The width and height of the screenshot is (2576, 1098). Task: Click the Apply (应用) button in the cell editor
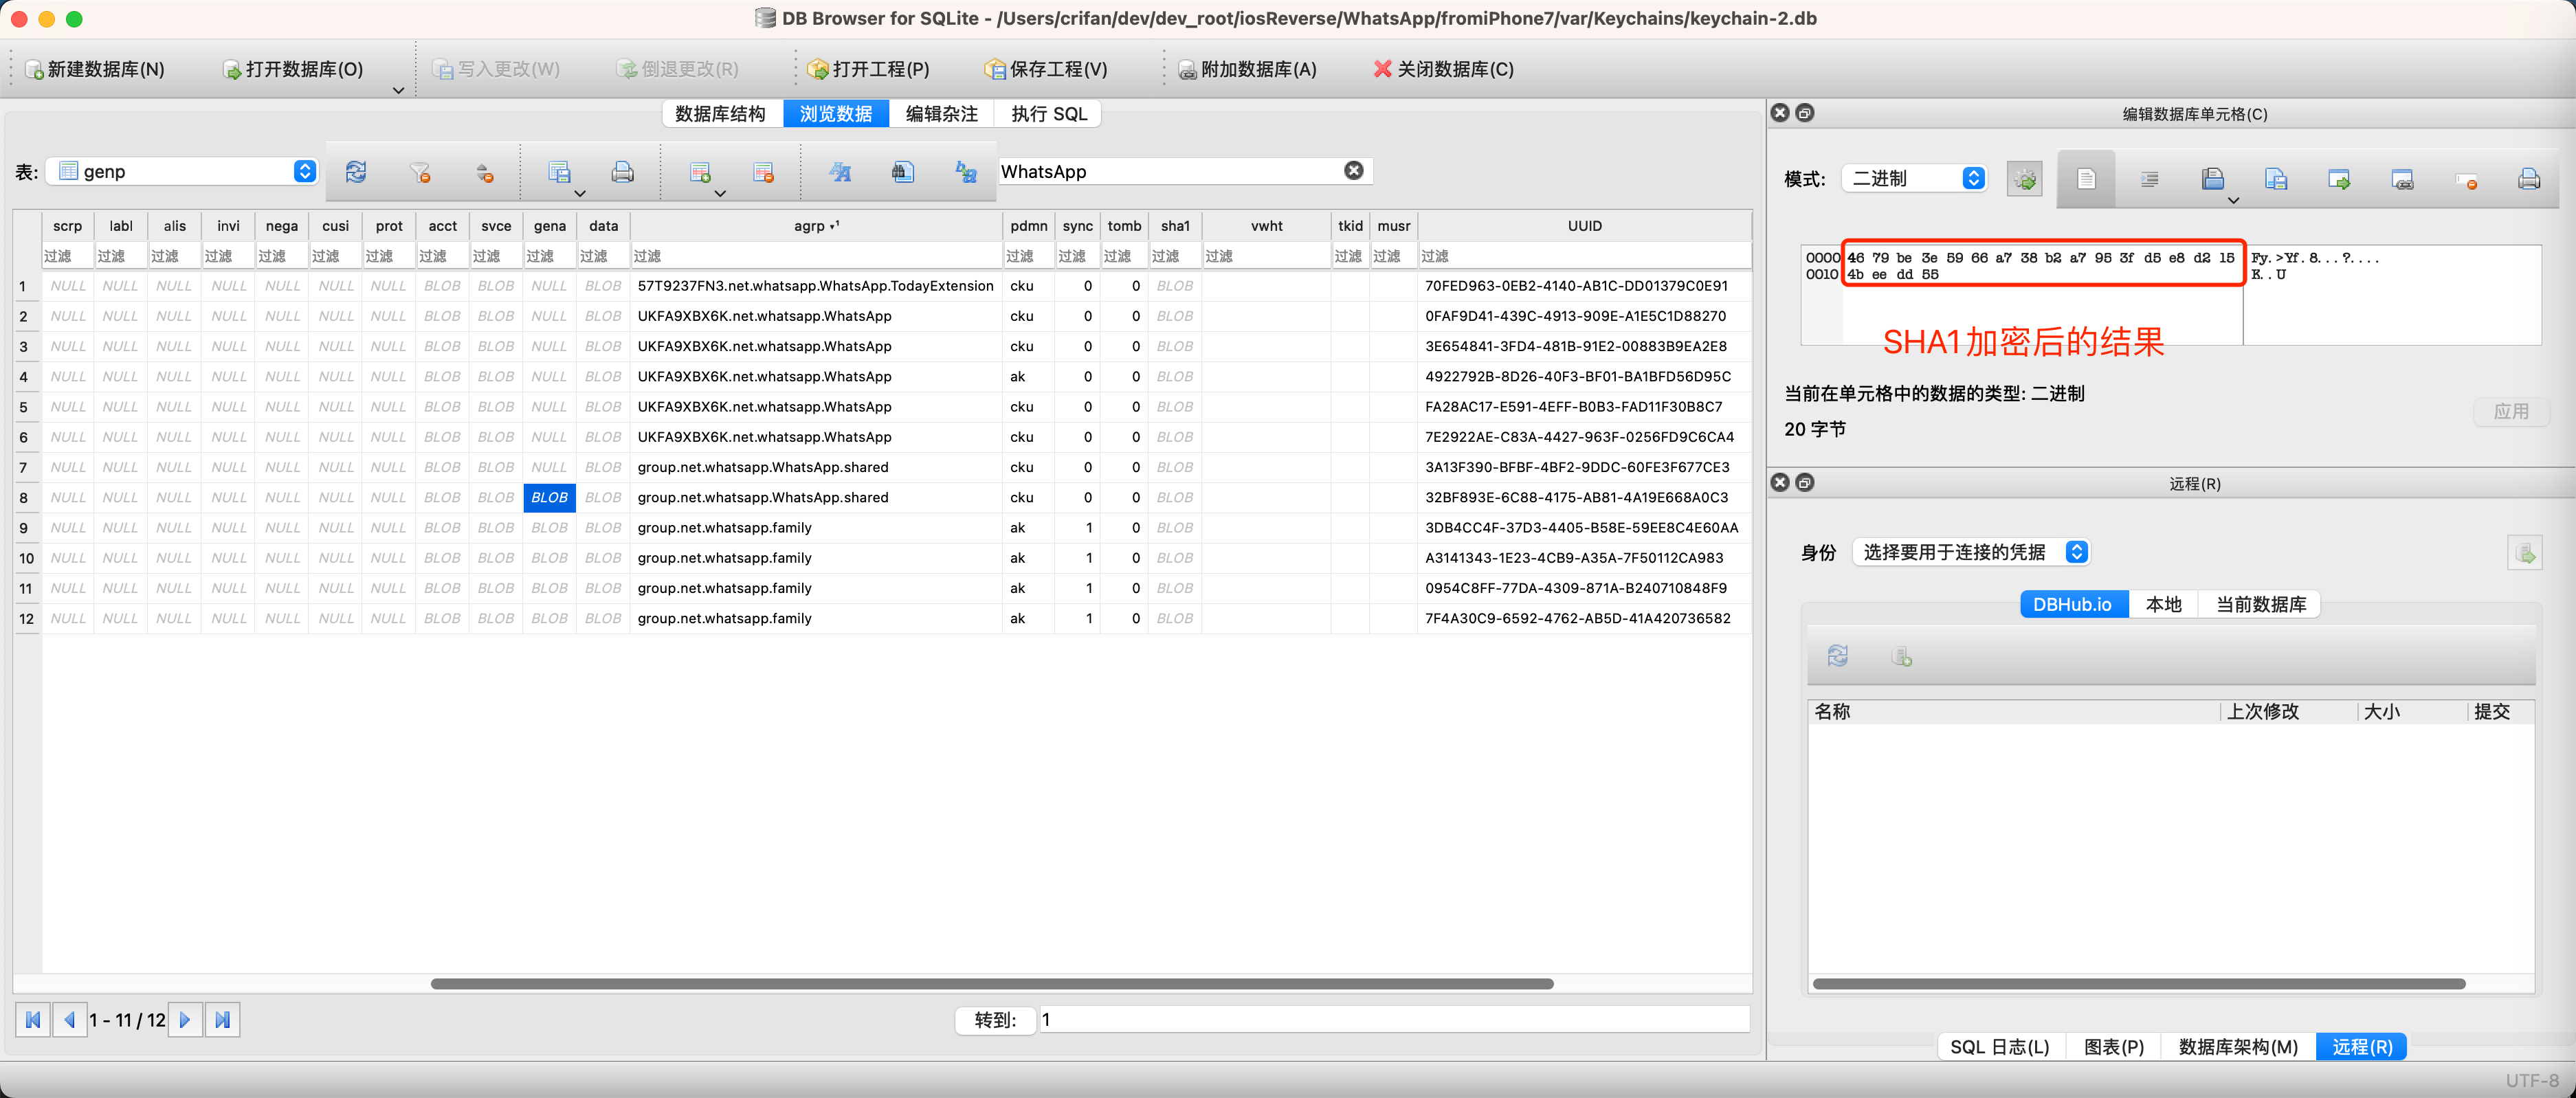2511,411
